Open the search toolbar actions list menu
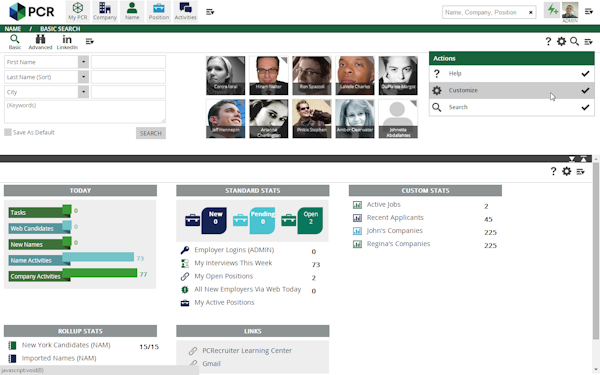Screen dimensions: 600x375 point(589,42)
